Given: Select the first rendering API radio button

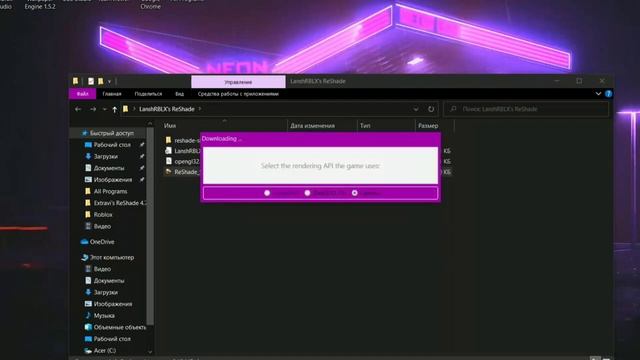Looking at the screenshot, I should (267, 193).
